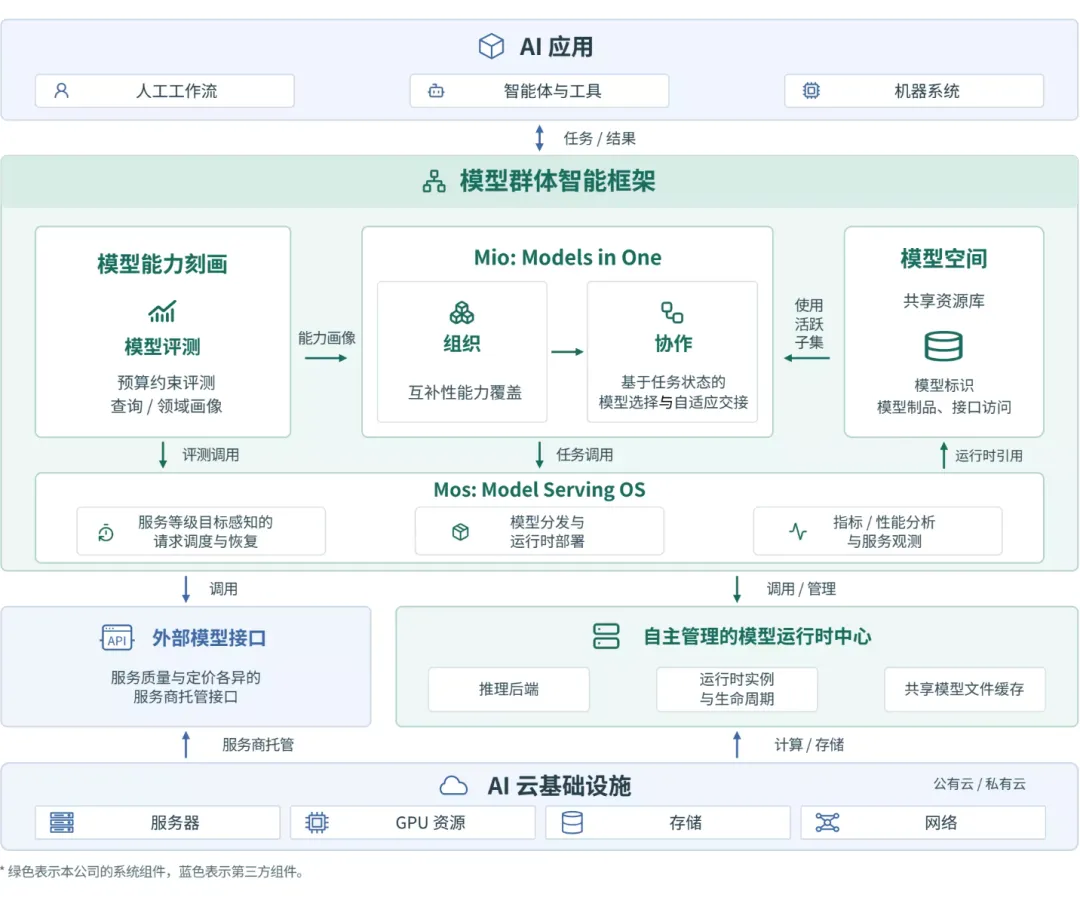Select the GPU 资源 box

coord(413,822)
